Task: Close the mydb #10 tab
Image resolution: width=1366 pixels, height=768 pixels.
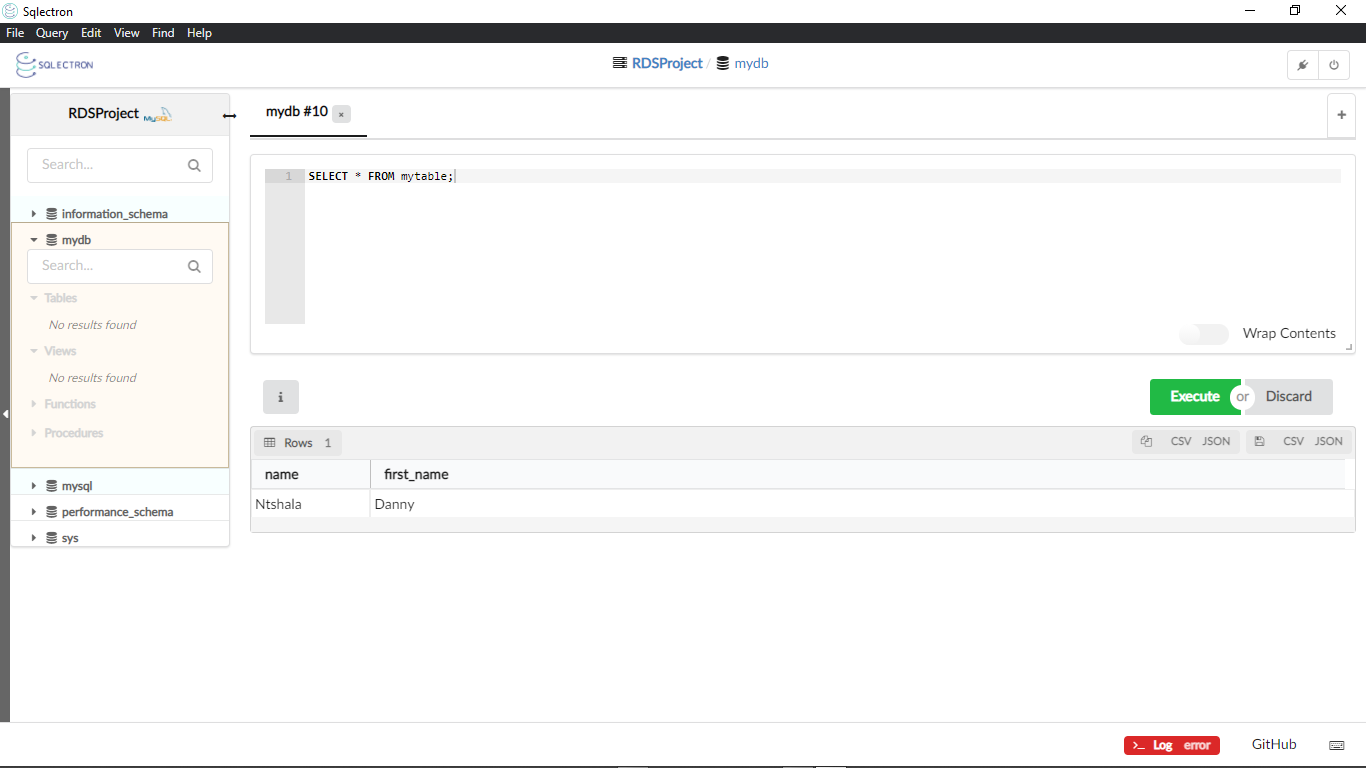Action: [x=341, y=114]
